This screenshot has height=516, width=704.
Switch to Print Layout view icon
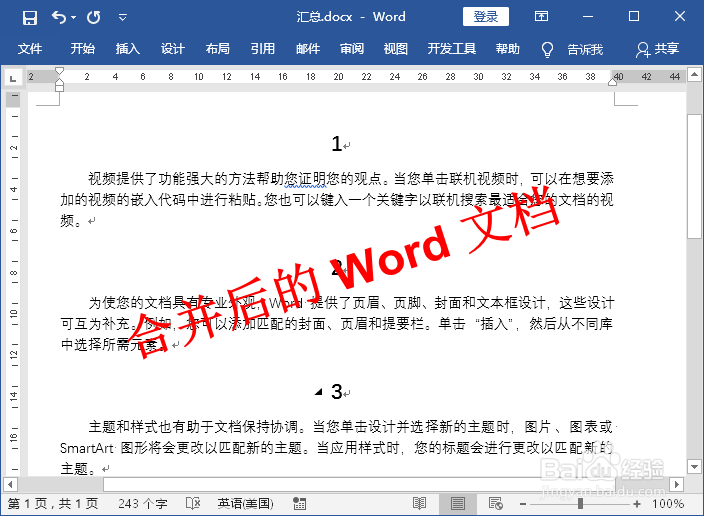pyautogui.click(x=458, y=504)
